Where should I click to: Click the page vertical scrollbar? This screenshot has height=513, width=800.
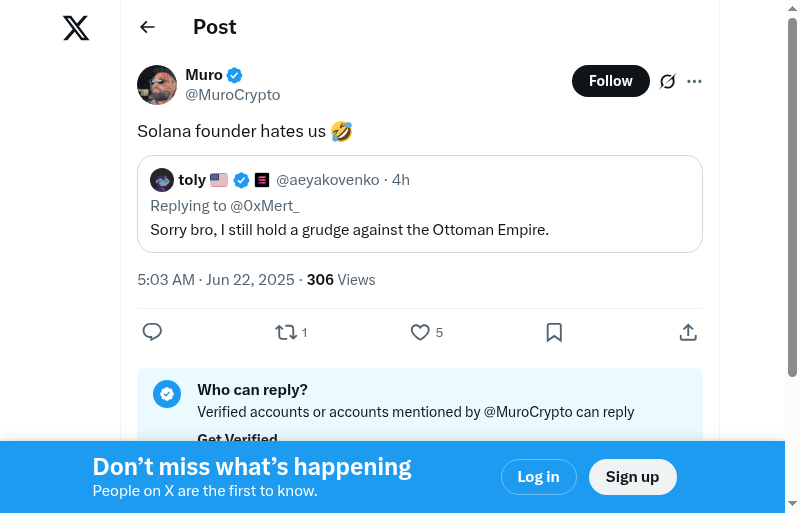[792, 200]
